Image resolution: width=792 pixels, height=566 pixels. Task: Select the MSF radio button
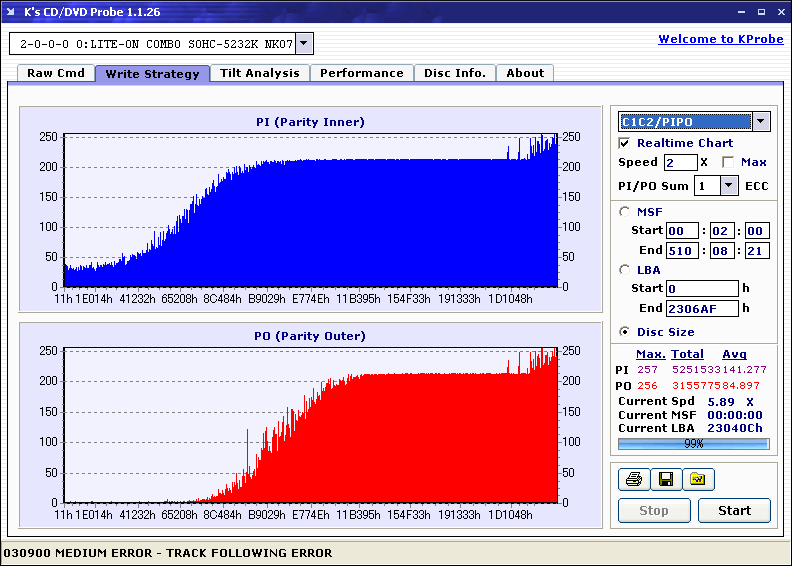pos(624,212)
